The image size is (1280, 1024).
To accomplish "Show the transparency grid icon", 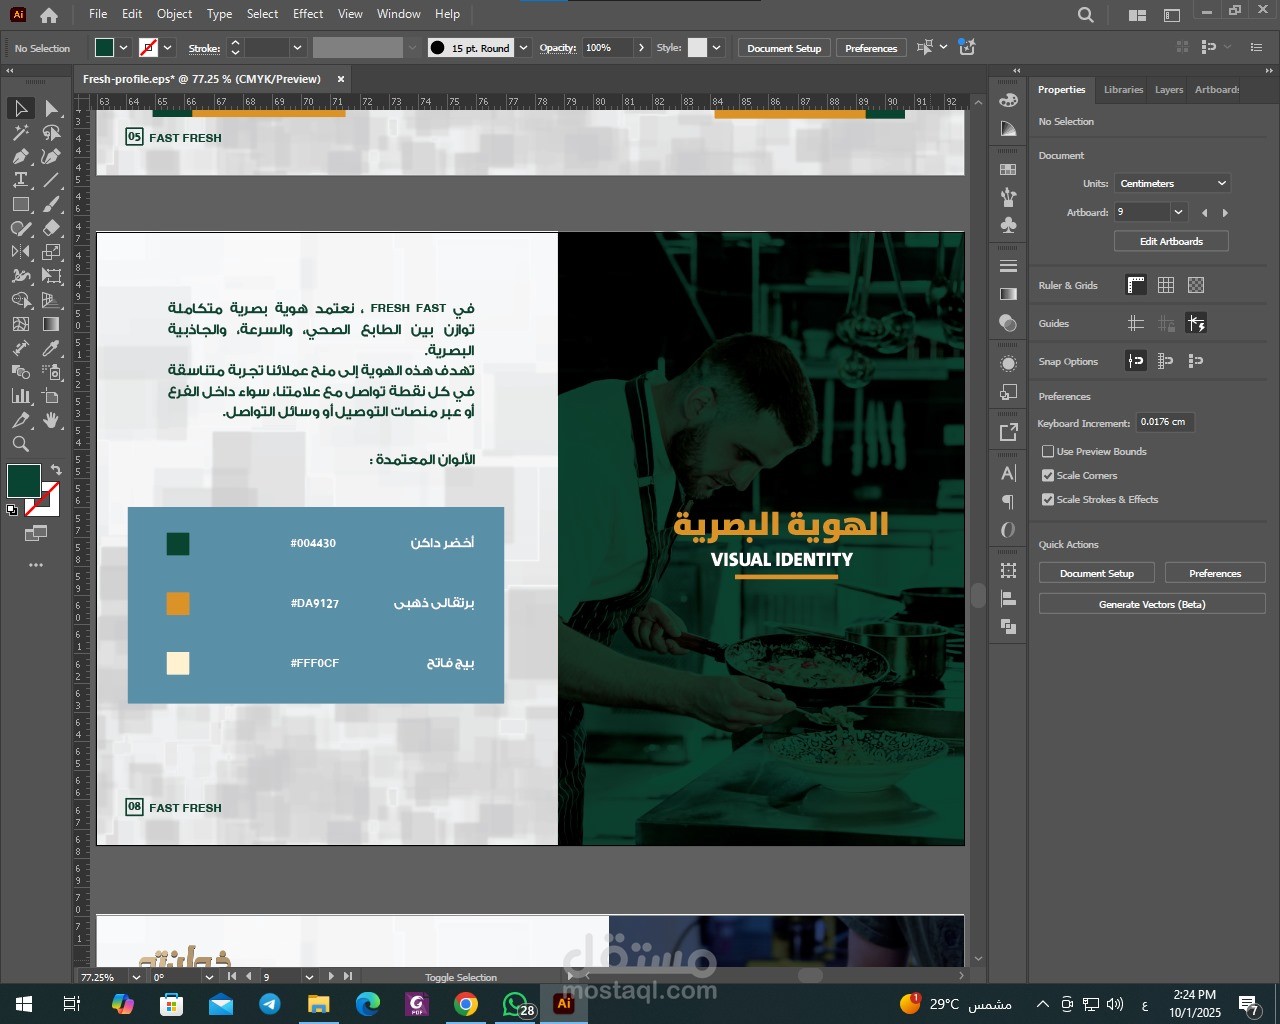I will click(1196, 285).
